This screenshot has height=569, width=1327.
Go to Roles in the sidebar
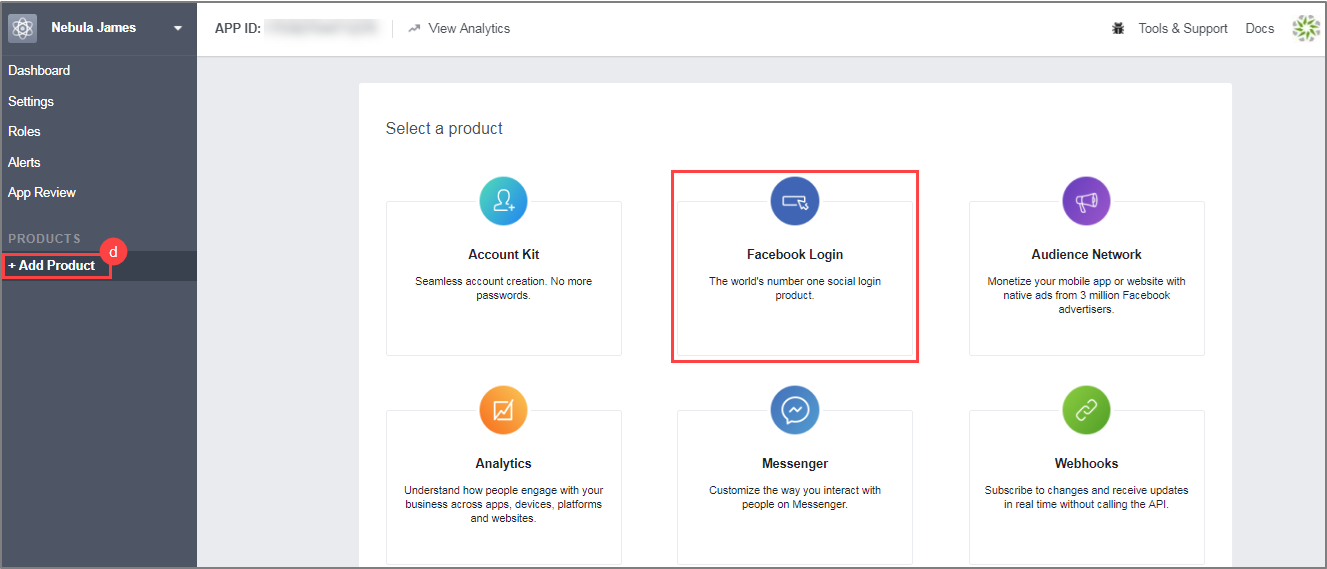24,131
